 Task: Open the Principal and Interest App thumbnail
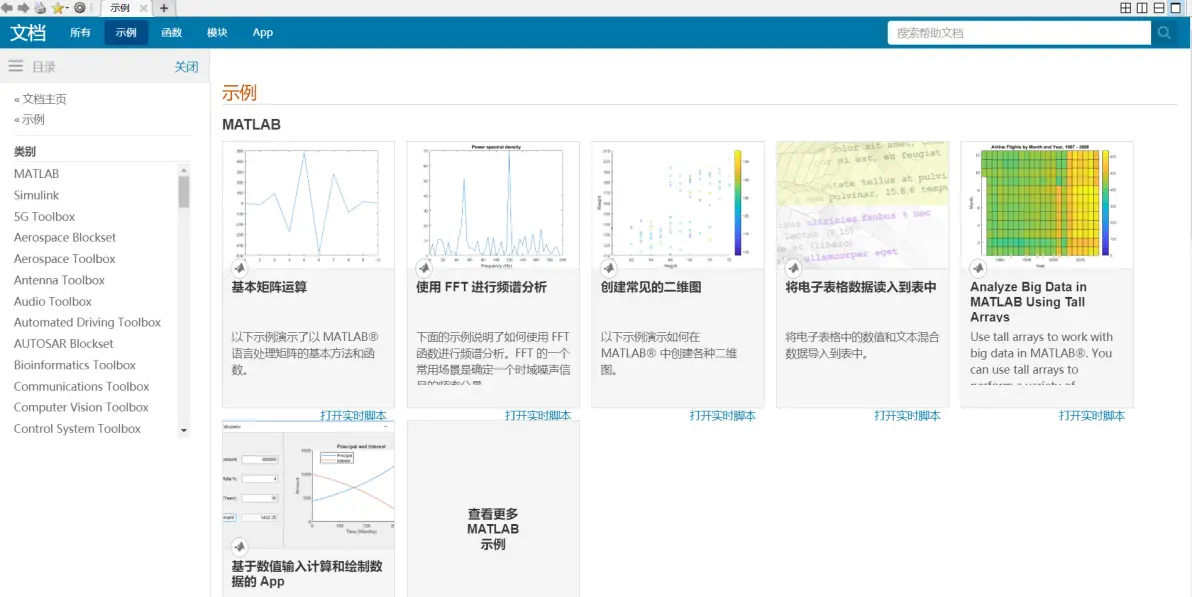click(x=308, y=484)
